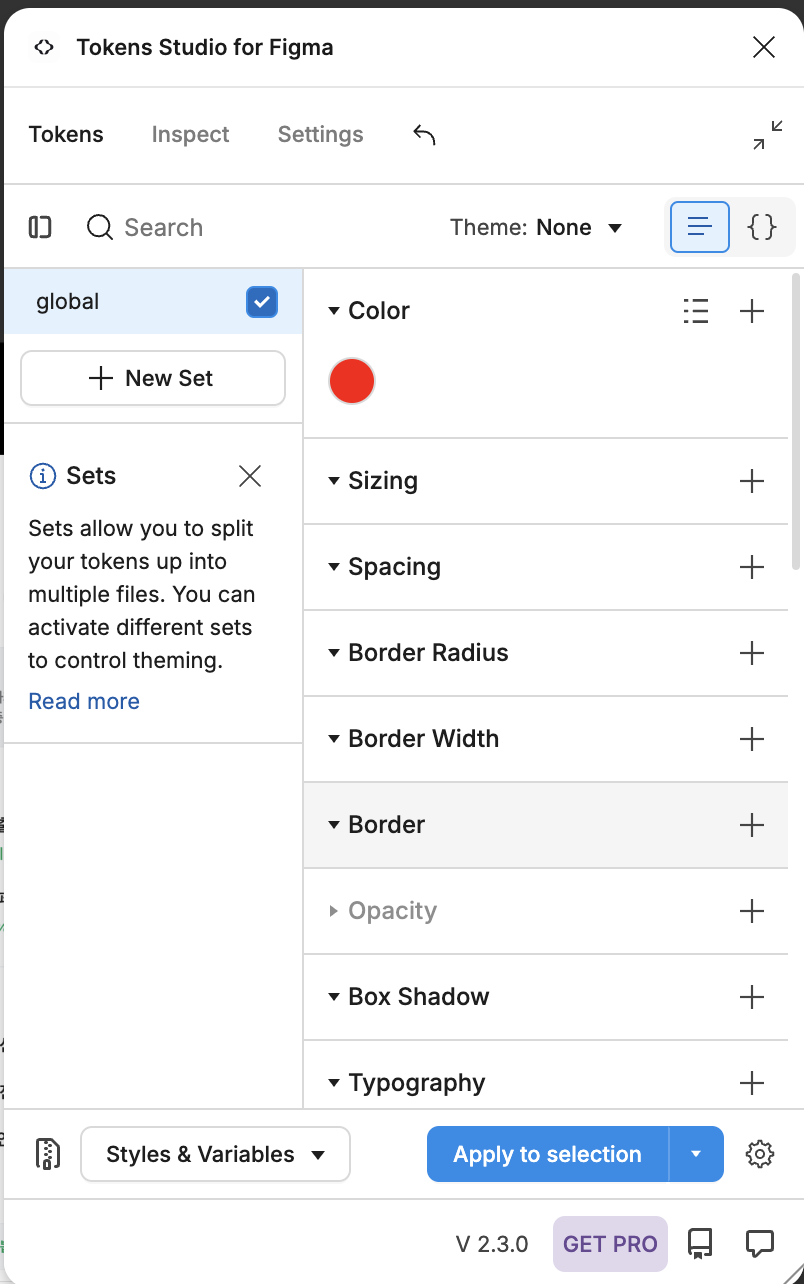
Task: Open the load tokens file icon at bottom left
Action: click(47, 1154)
